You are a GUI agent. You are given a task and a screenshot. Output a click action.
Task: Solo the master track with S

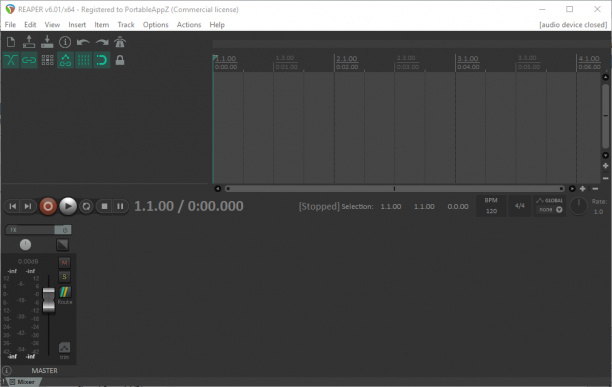point(64,277)
